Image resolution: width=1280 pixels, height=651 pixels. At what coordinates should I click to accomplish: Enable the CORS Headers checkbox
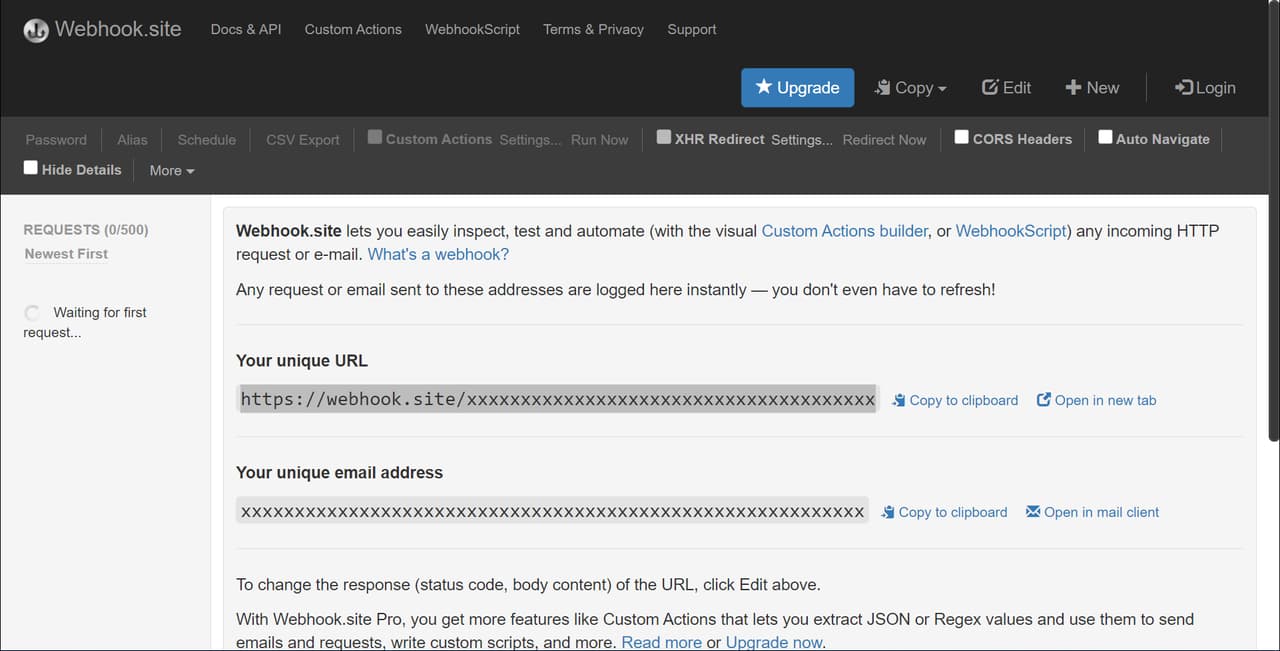click(x=961, y=137)
